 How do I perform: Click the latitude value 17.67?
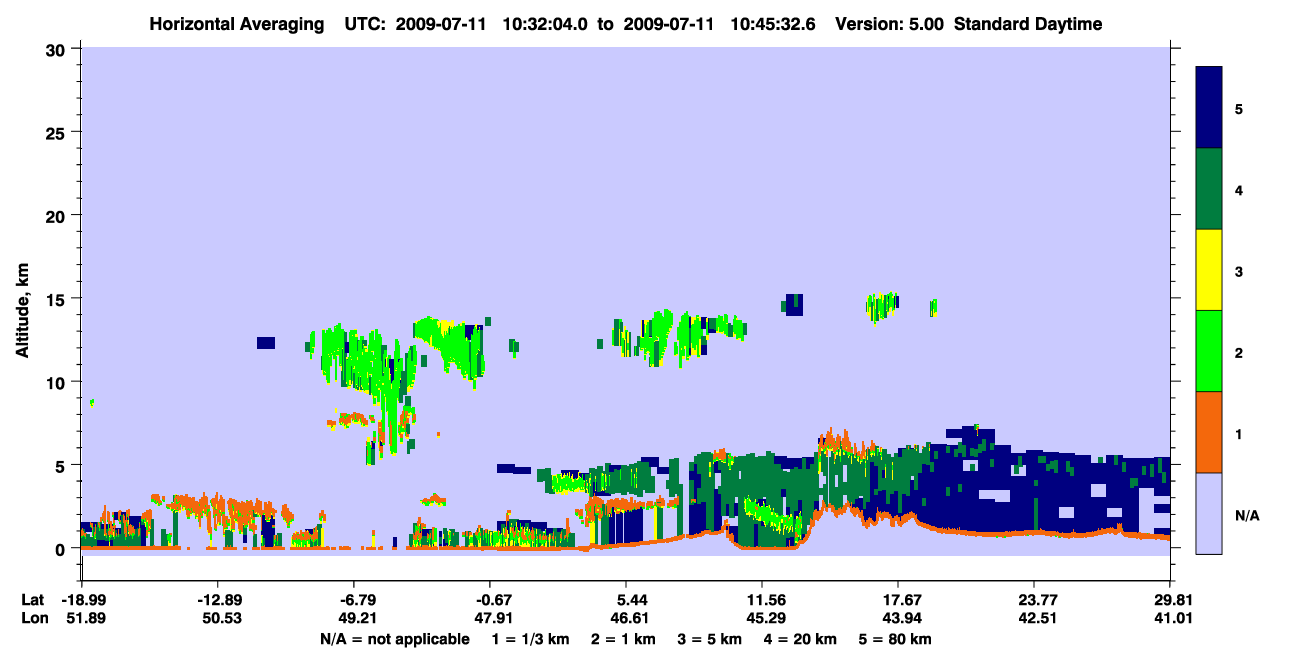898,600
